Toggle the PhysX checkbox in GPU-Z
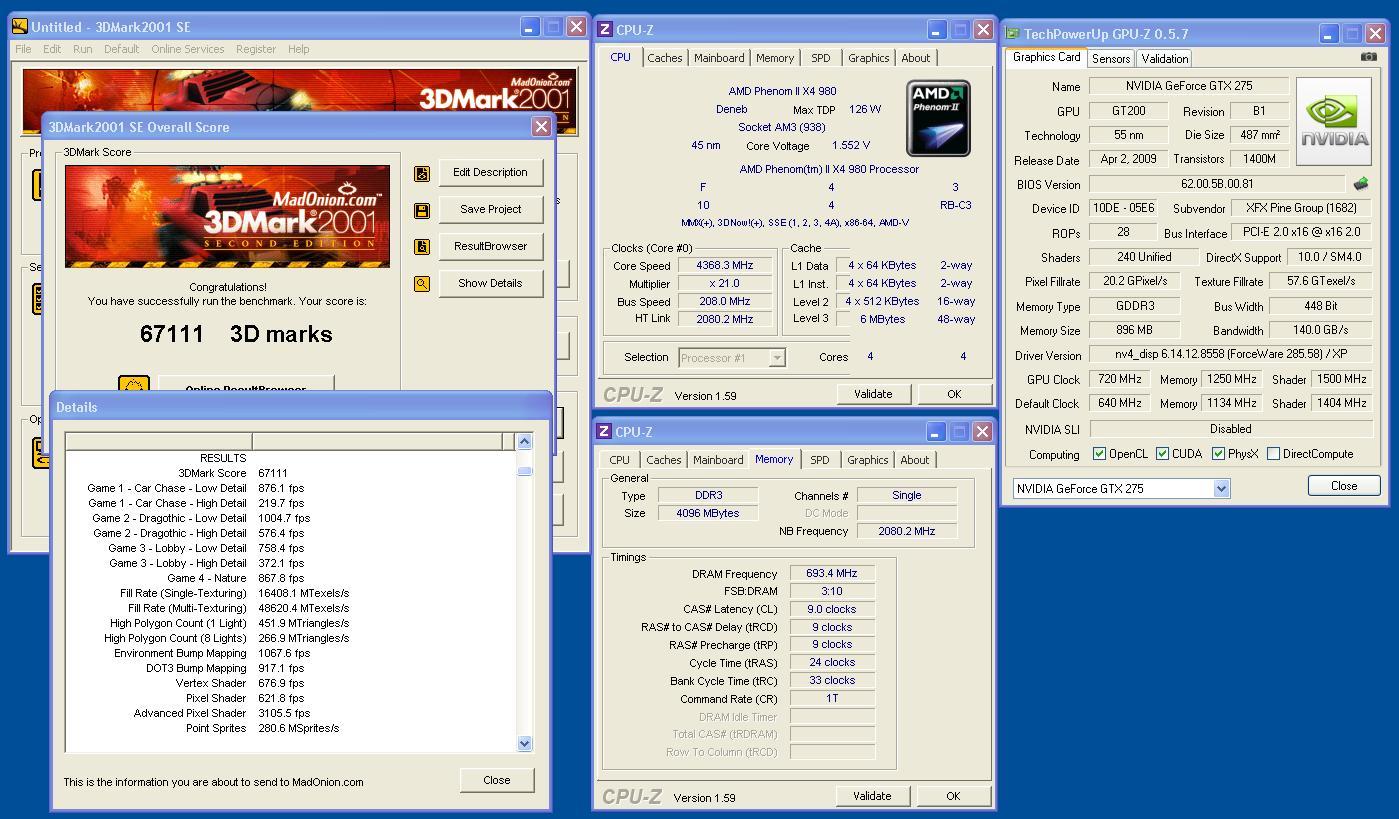Image resolution: width=1399 pixels, height=819 pixels. tap(1218, 454)
